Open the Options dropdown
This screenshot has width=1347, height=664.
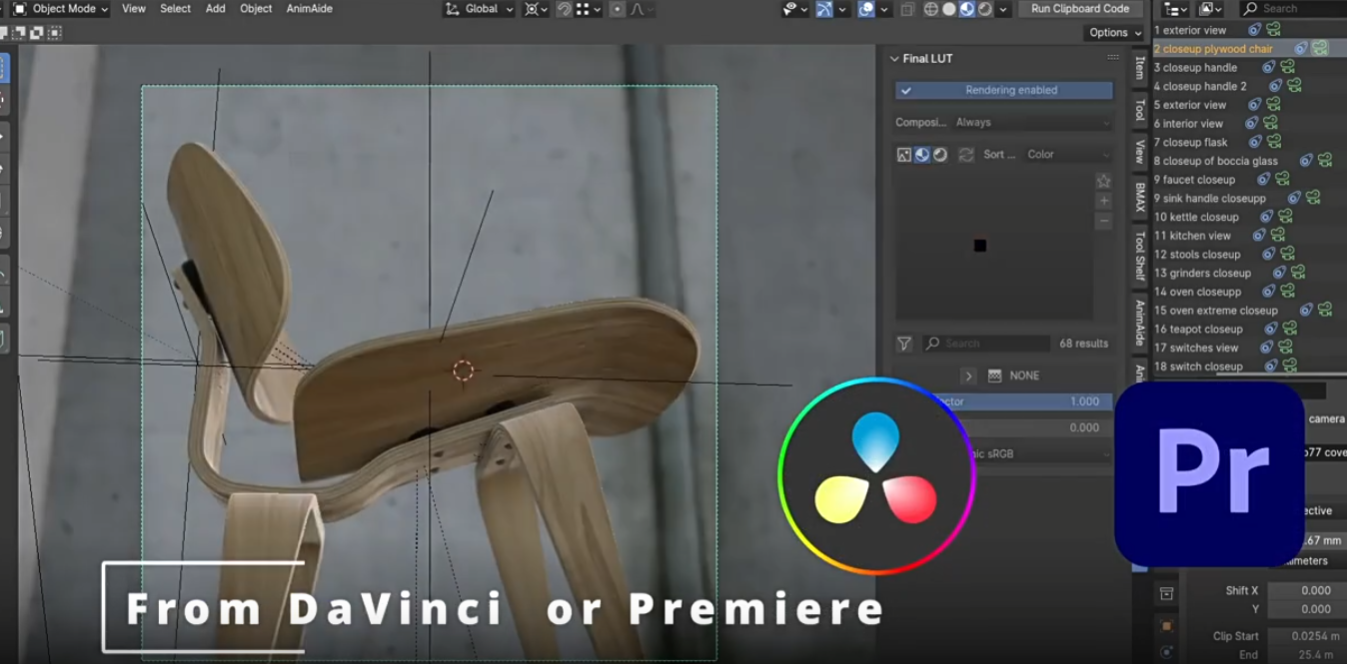click(1114, 33)
